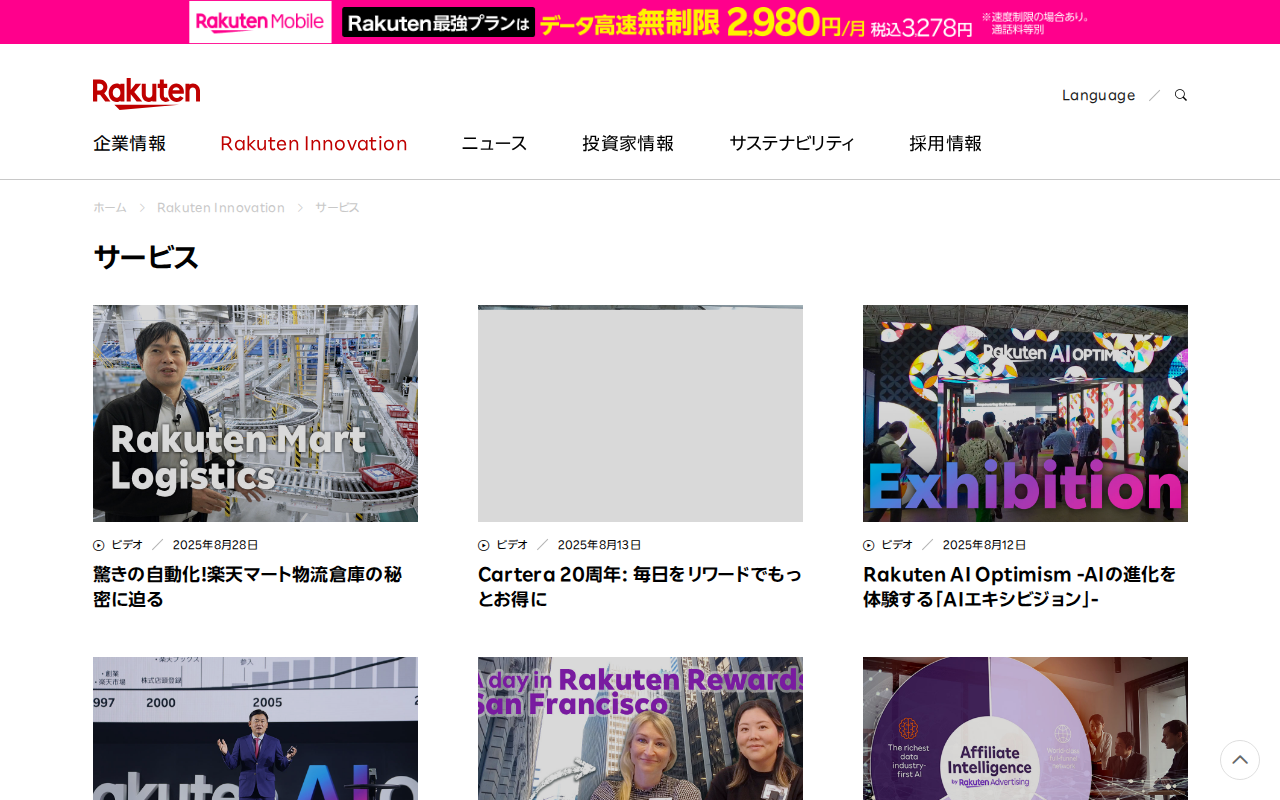This screenshot has width=1280, height=800.
Task: Select the Rakuten Innovation tab in navigation
Action: (x=313, y=141)
